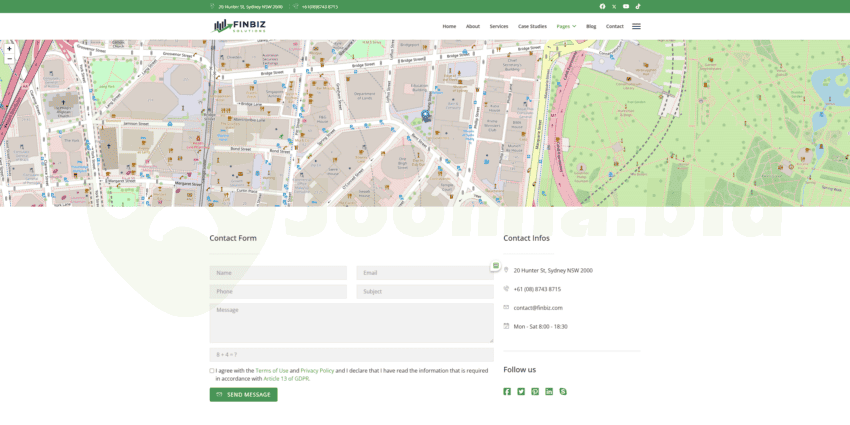Zoom in on the map
Image resolution: width=850 pixels, height=425 pixels.
tap(9, 48)
